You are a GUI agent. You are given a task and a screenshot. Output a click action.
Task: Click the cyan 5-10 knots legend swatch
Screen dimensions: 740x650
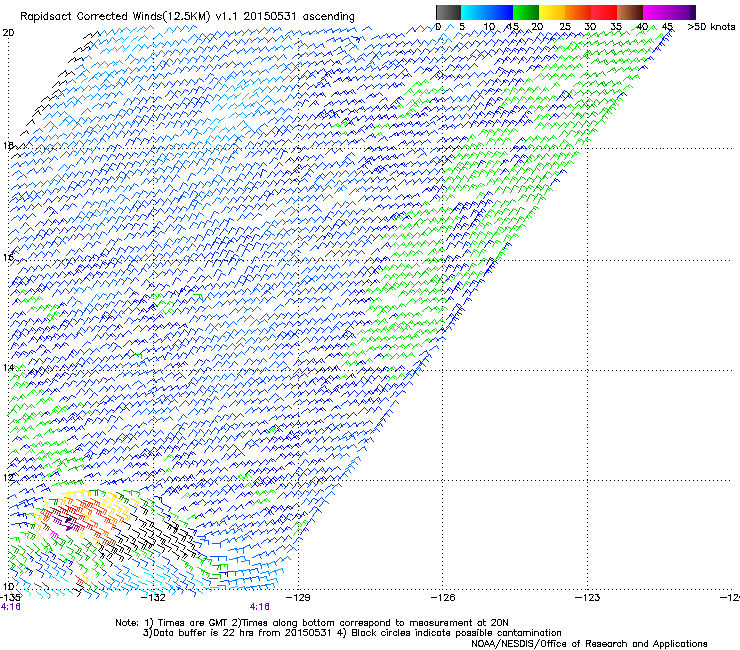point(474,12)
